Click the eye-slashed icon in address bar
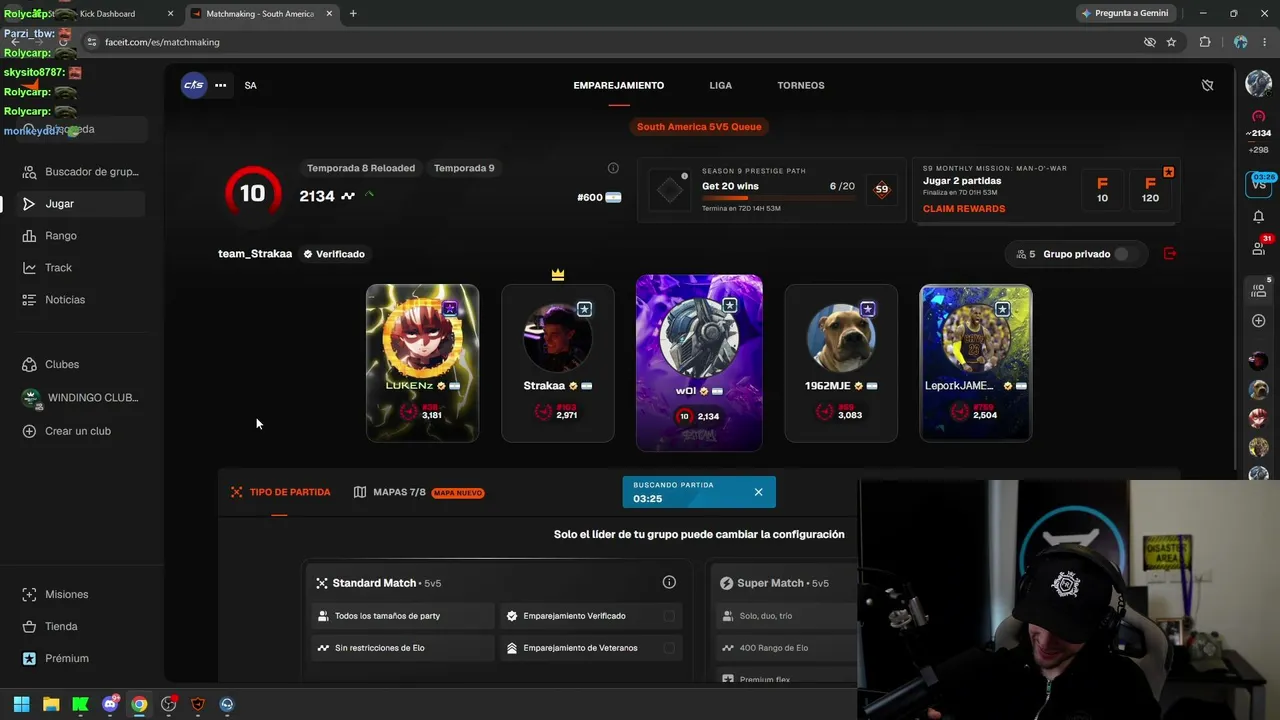This screenshot has height=720, width=1280. tap(1149, 42)
